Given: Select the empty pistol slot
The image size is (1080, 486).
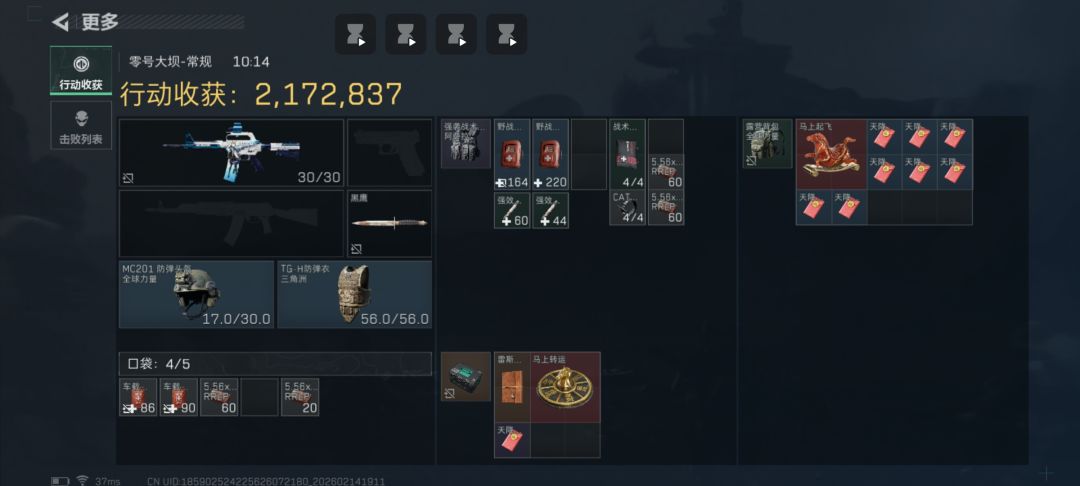Looking at the screenshot, I should [390, 153].
